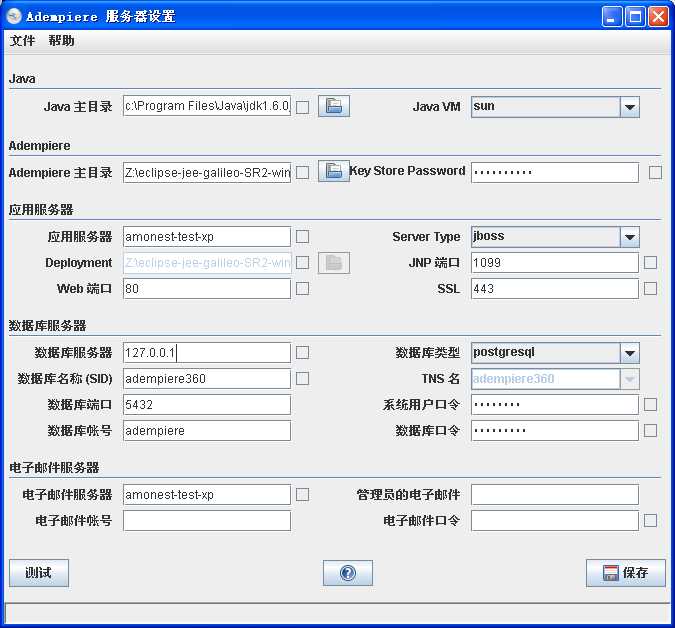The height and width of the screenshot is (628, 675).
Task: Toggle the checkbox beside 应用服务器 amonest-test-xp field
Action: click(x=303, y=236)
